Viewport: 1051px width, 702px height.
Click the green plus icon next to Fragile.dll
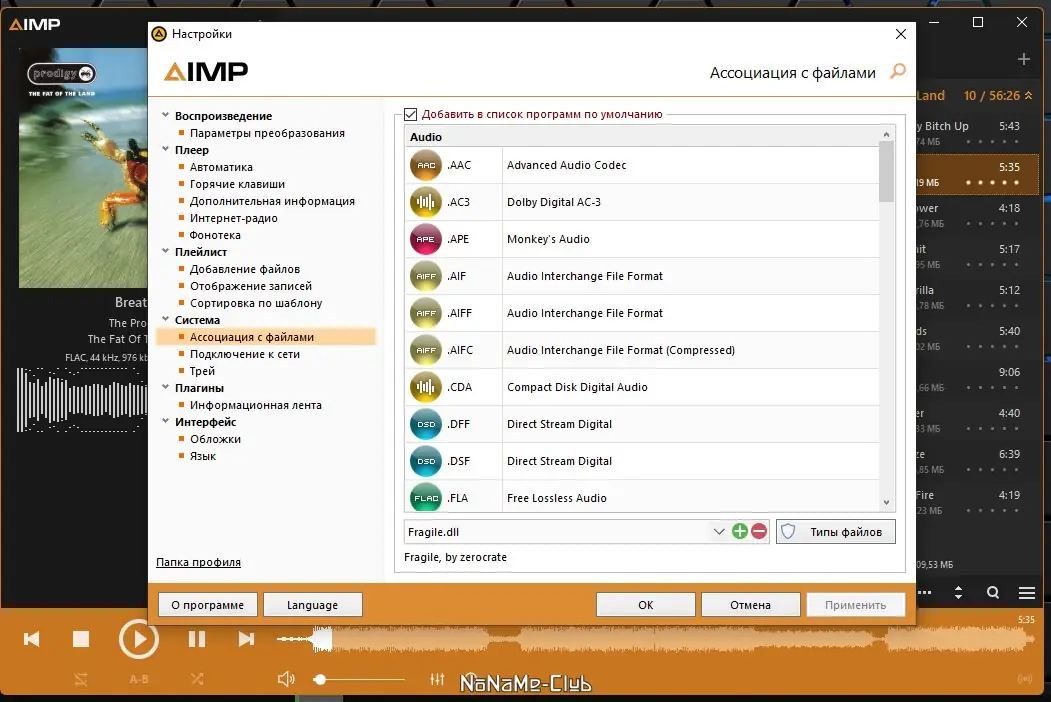(739, 532)
